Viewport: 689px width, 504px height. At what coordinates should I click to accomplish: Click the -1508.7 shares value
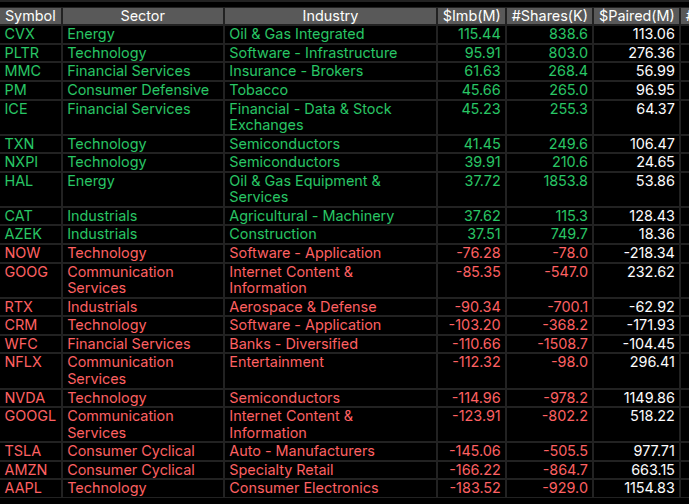pyautogui.click(x=563, y=344)
